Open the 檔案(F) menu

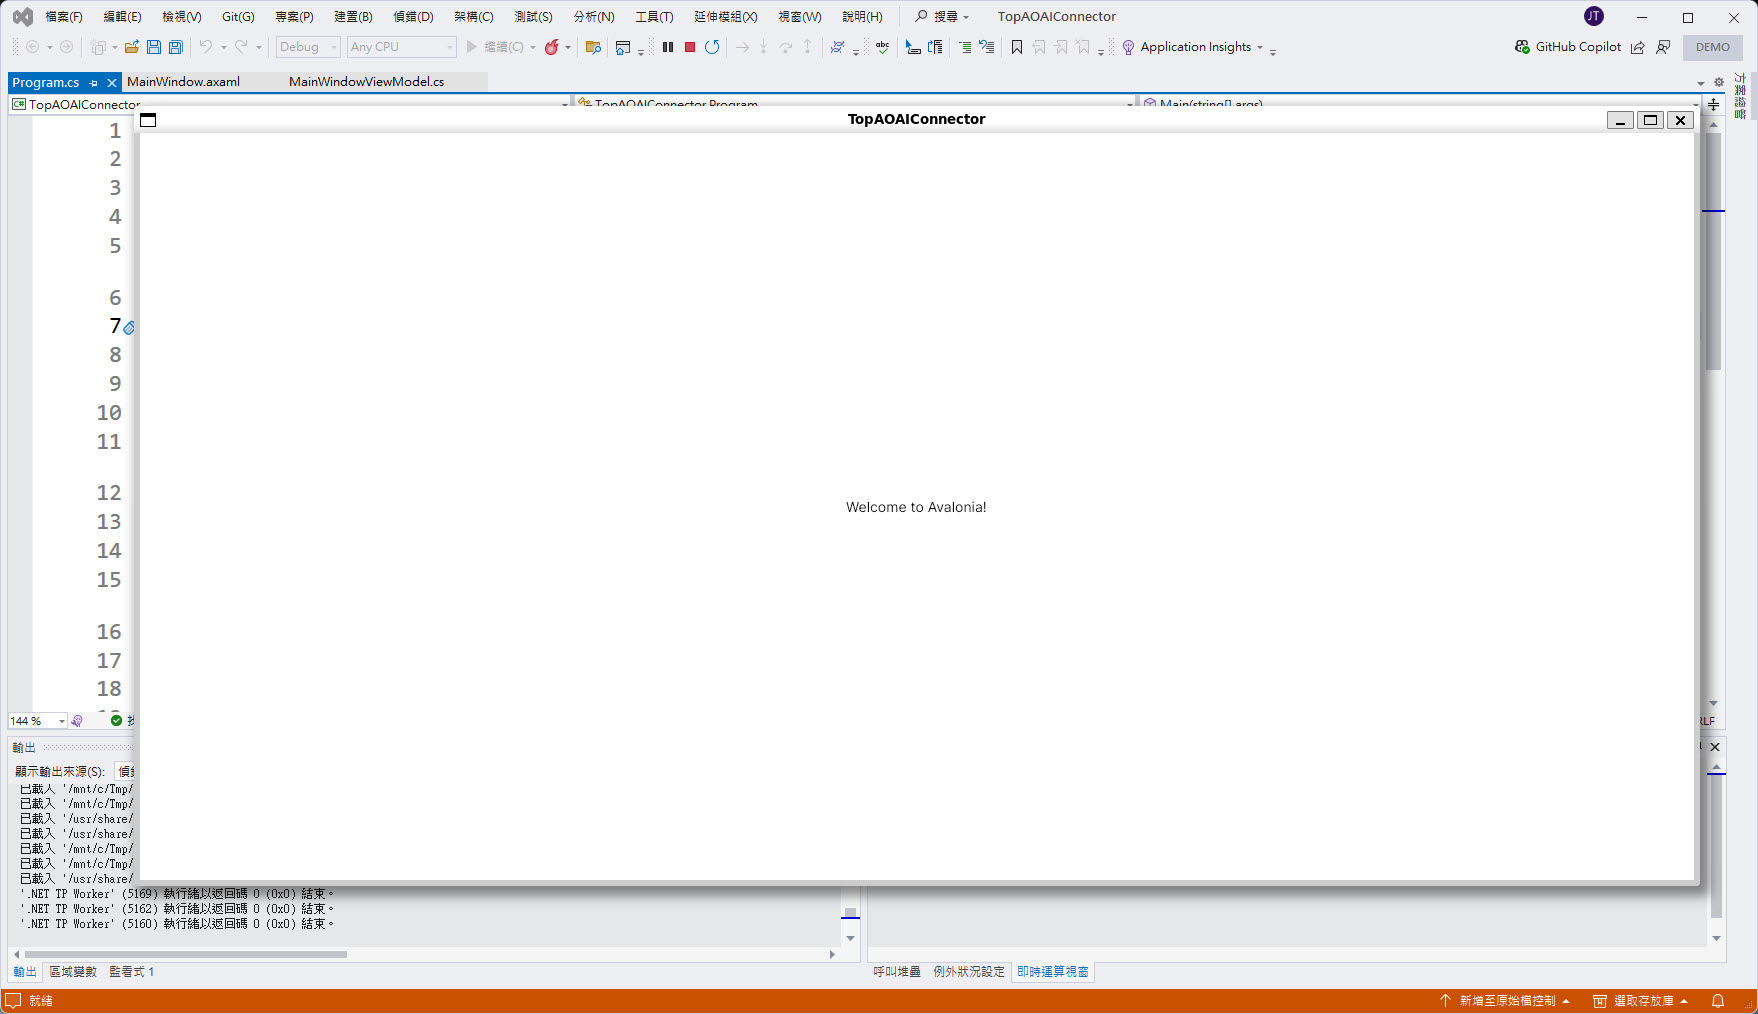64,17
